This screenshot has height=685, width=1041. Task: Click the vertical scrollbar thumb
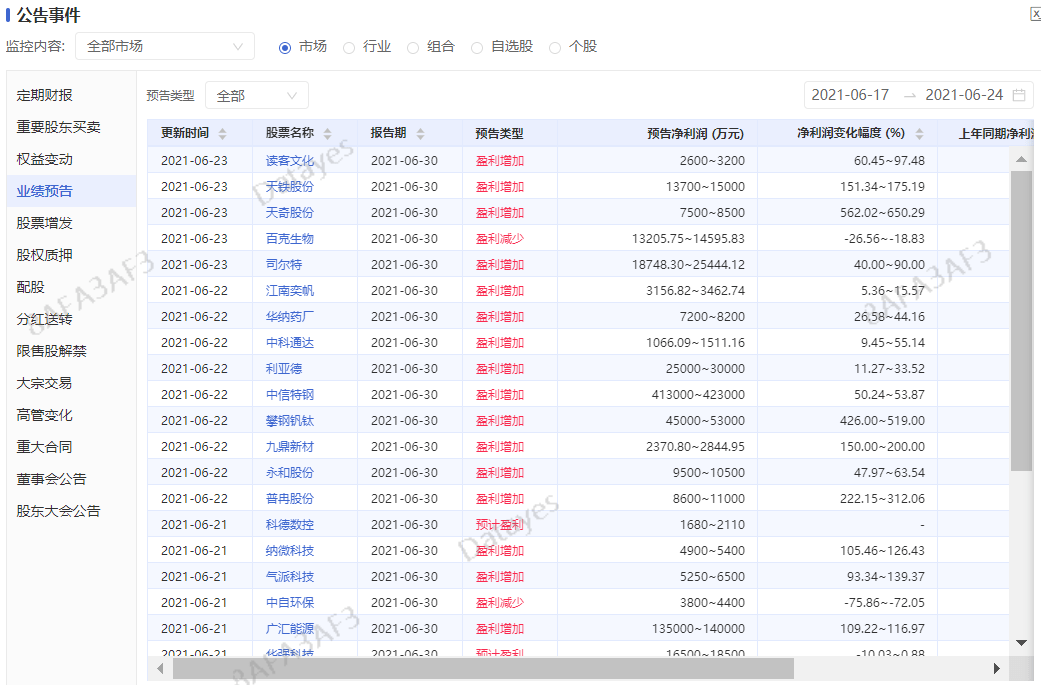click(1021, 320)
